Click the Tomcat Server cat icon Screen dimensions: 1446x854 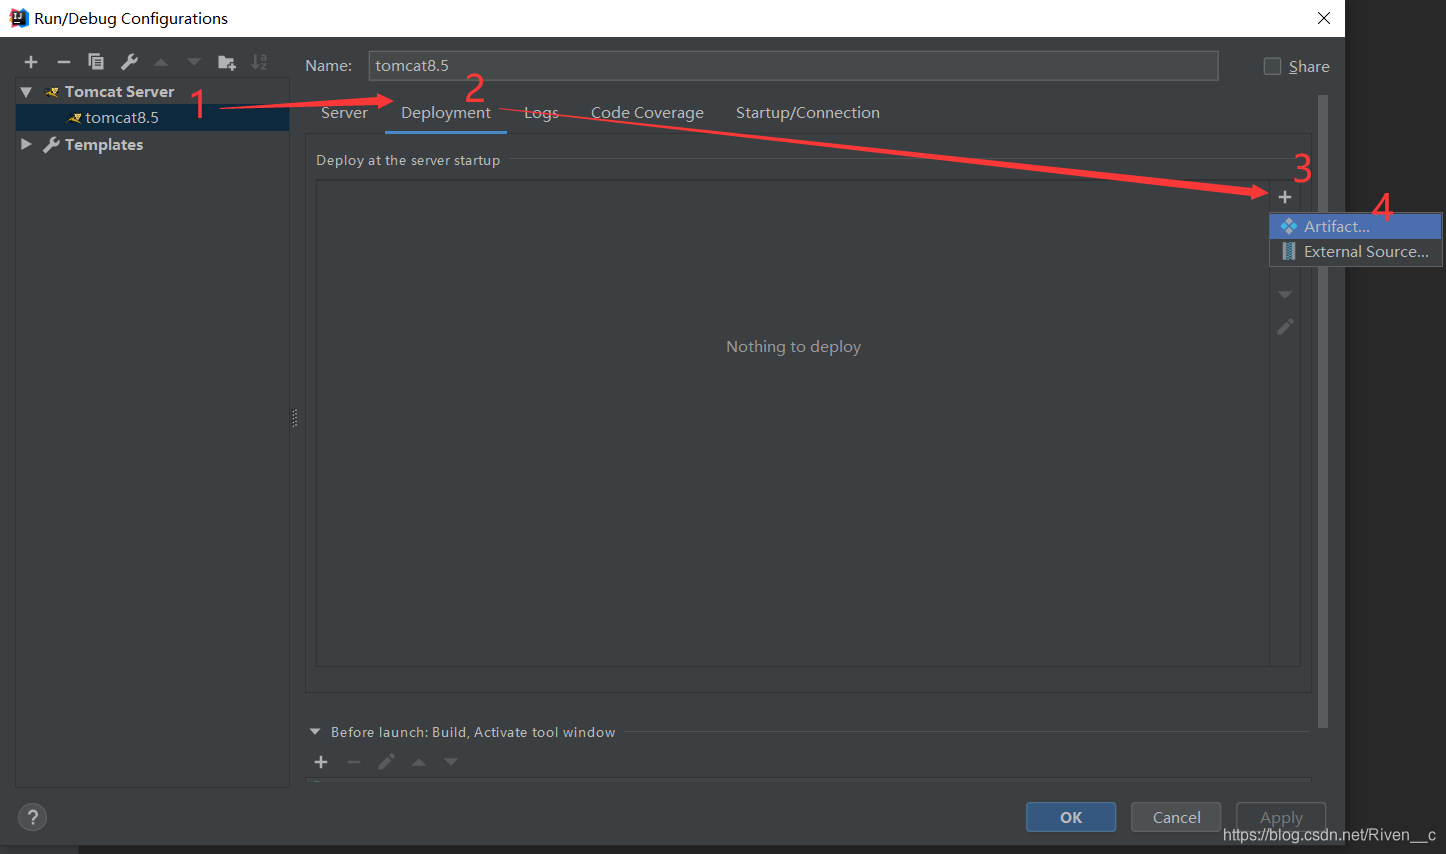[52, 92]
